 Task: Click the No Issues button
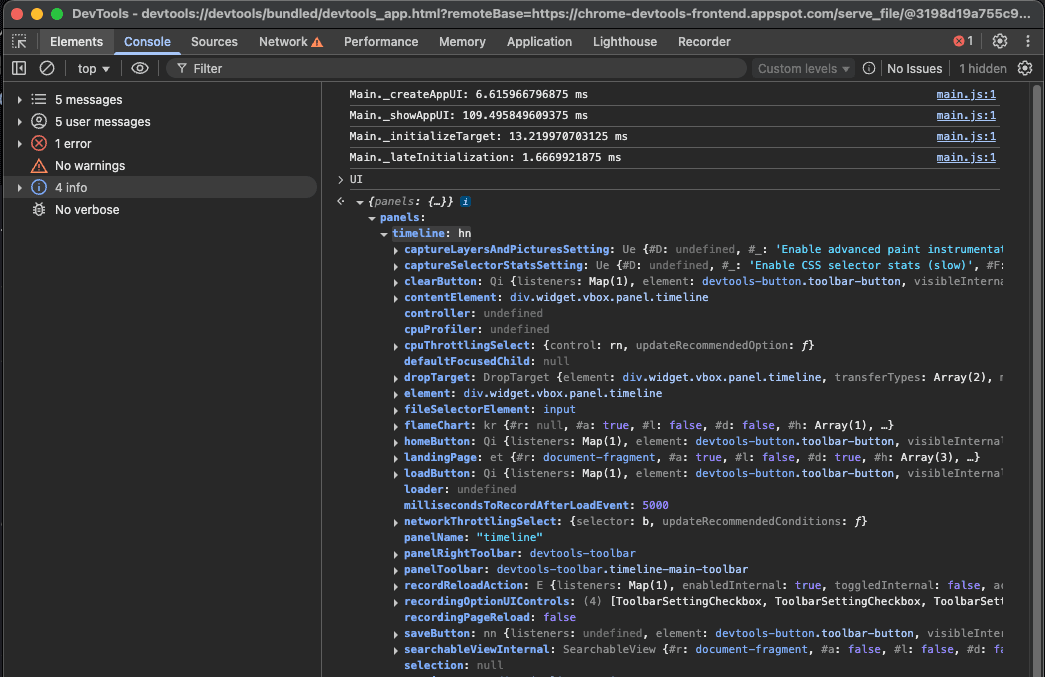coord(914,68)
